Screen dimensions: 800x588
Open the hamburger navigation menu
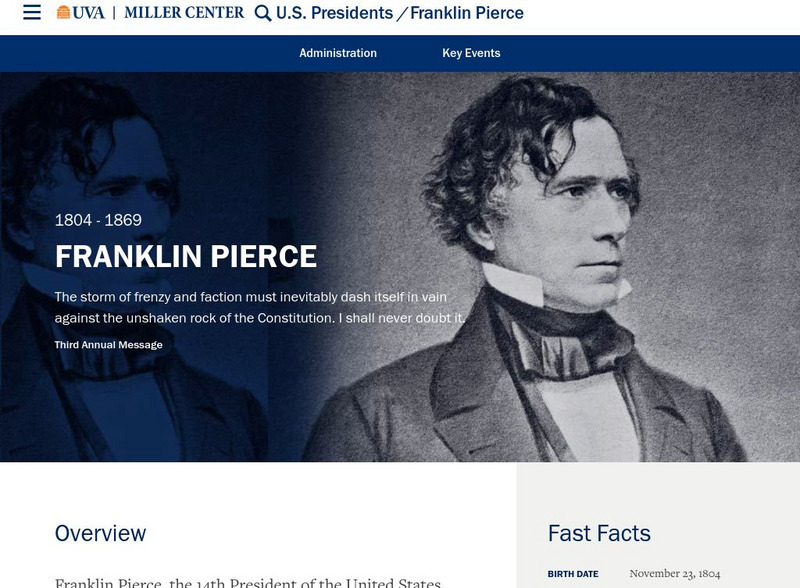(x=32, y=13)
